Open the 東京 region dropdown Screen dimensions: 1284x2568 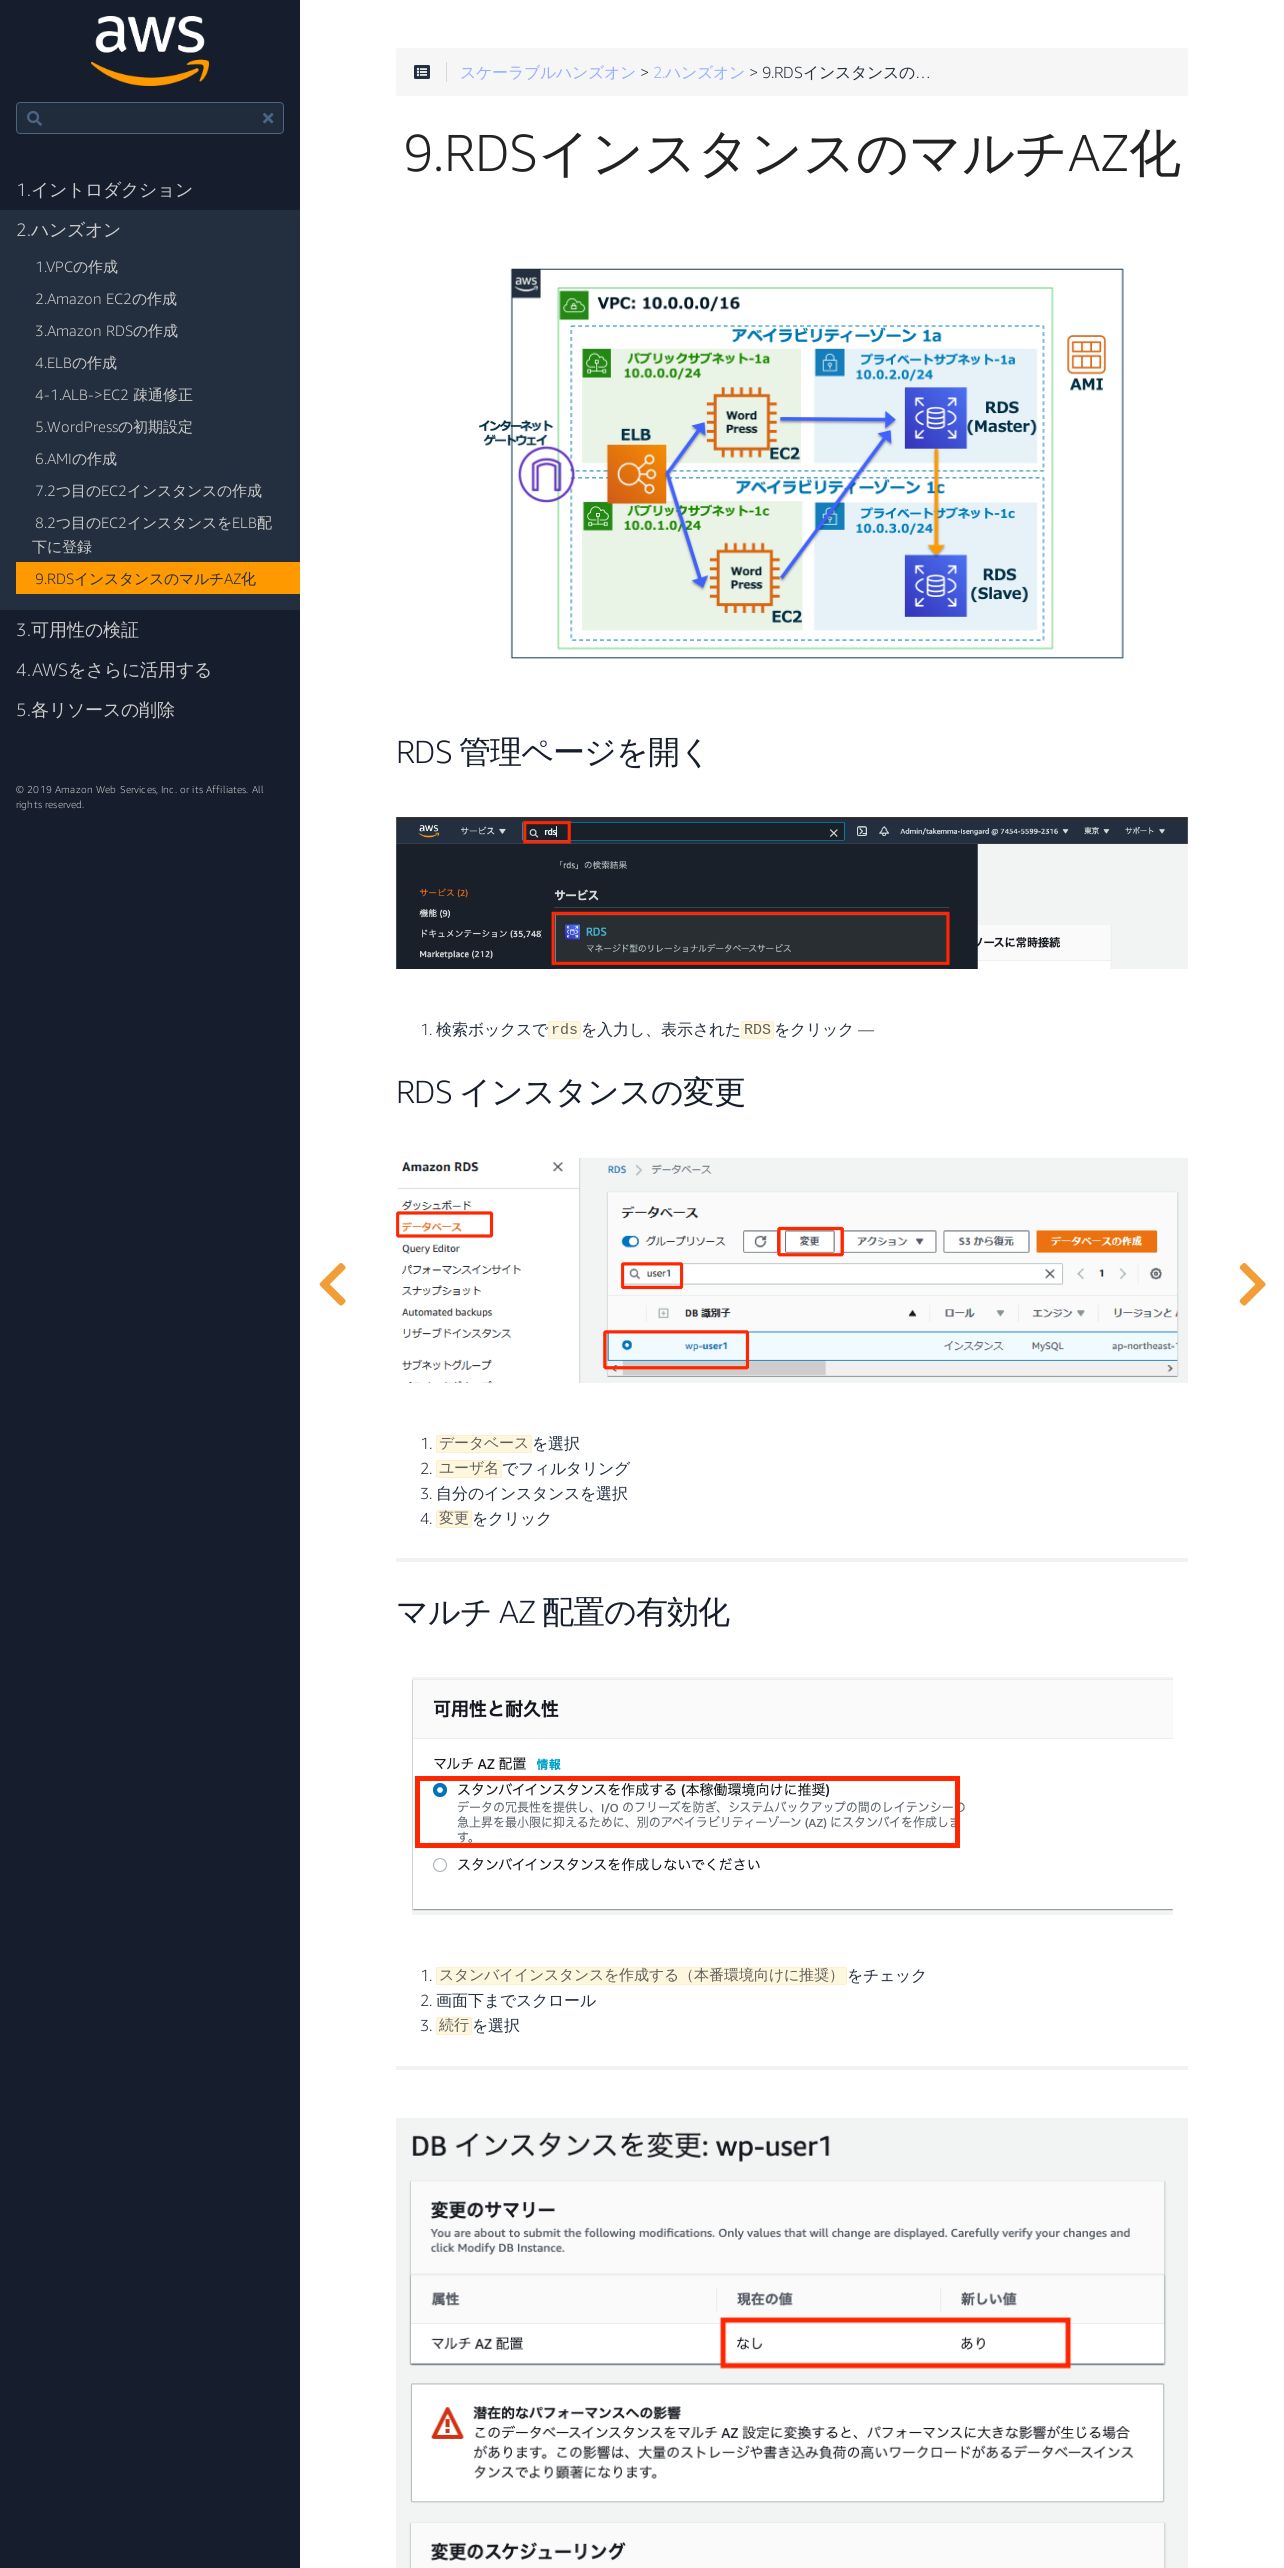(x=1096, y=831)
